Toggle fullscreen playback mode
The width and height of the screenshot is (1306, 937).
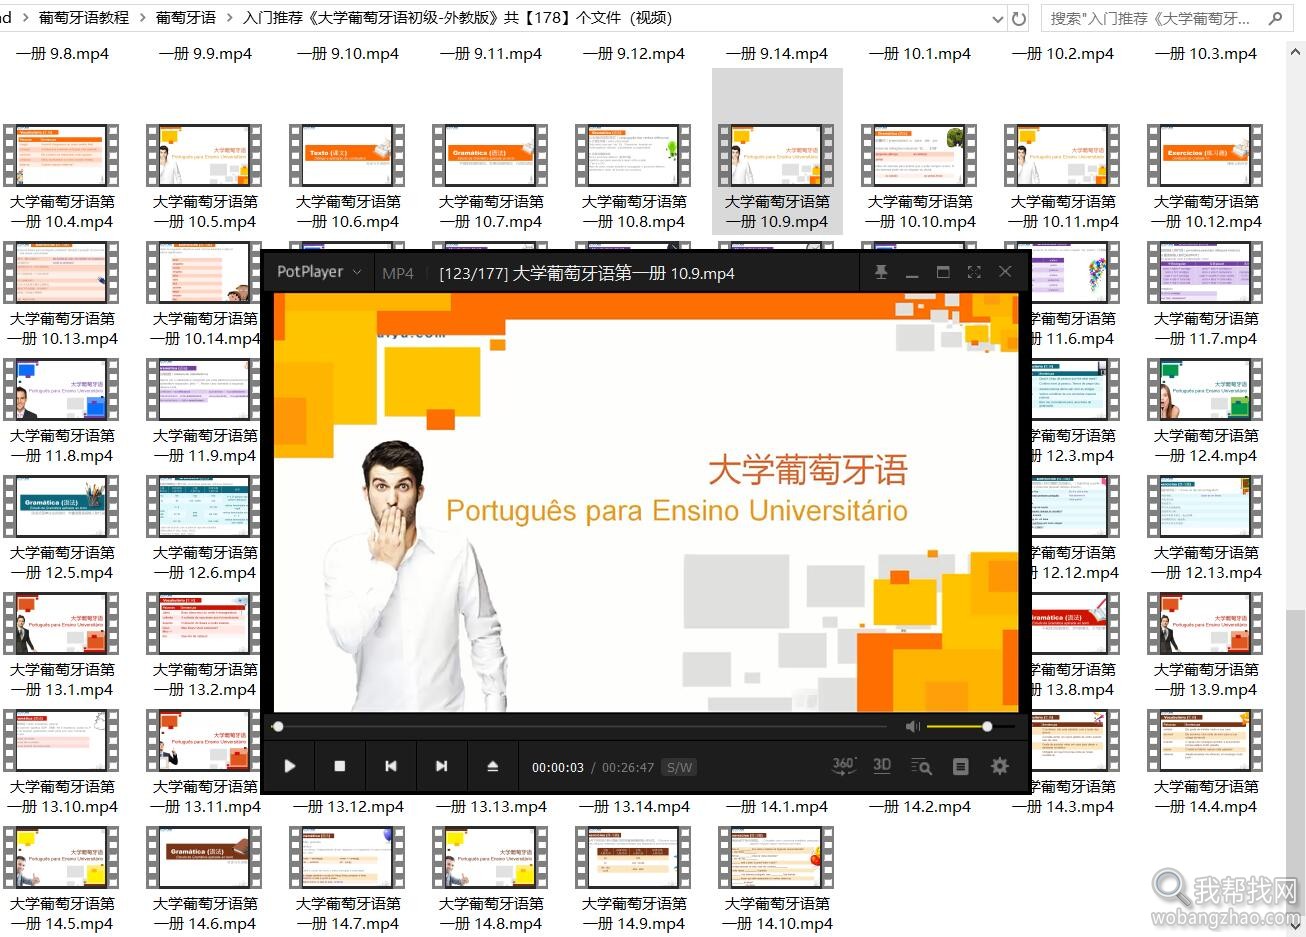point(974,271)
